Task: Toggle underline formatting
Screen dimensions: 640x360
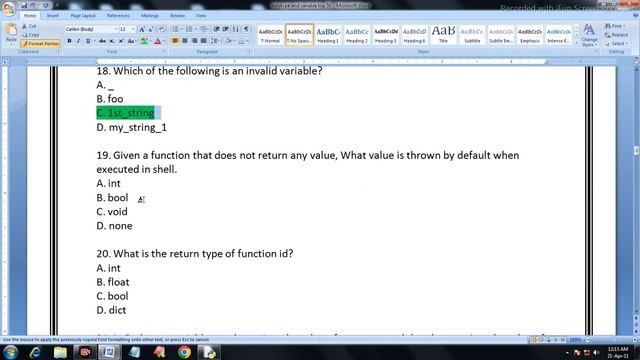Action: (x=88, y=41)
